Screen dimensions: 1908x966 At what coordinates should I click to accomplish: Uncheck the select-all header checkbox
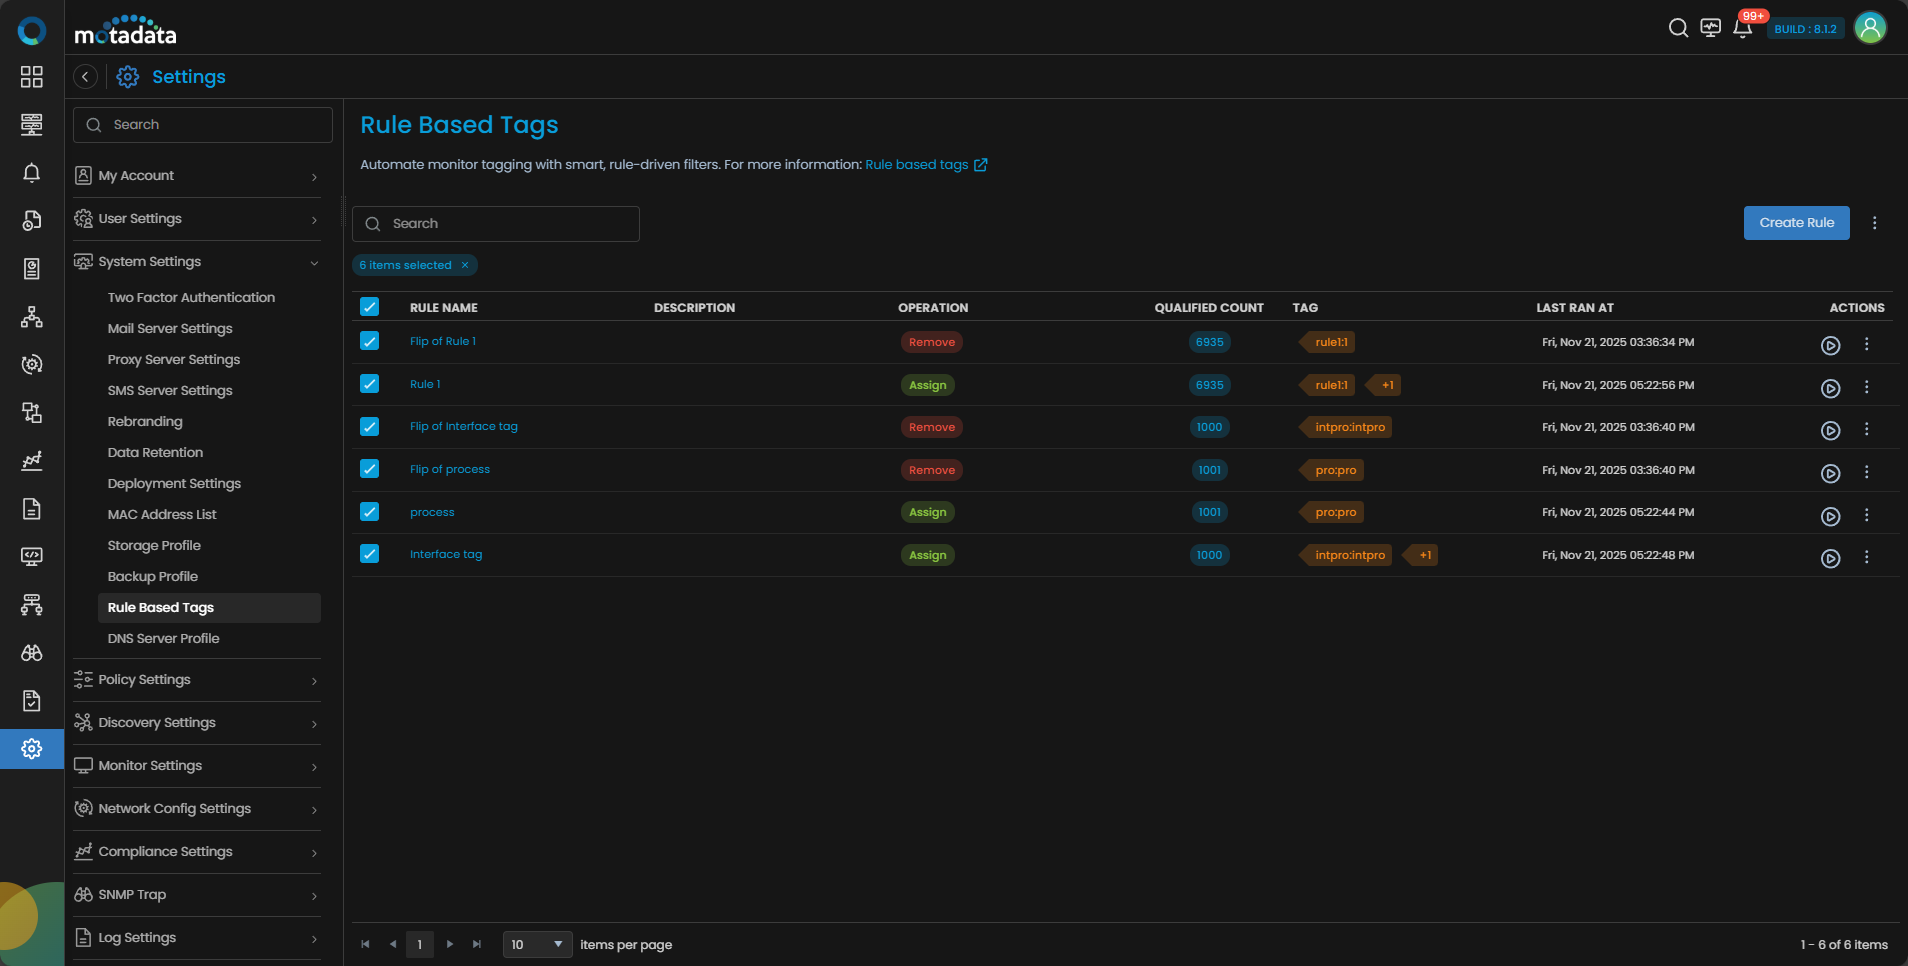coord(370,307)
